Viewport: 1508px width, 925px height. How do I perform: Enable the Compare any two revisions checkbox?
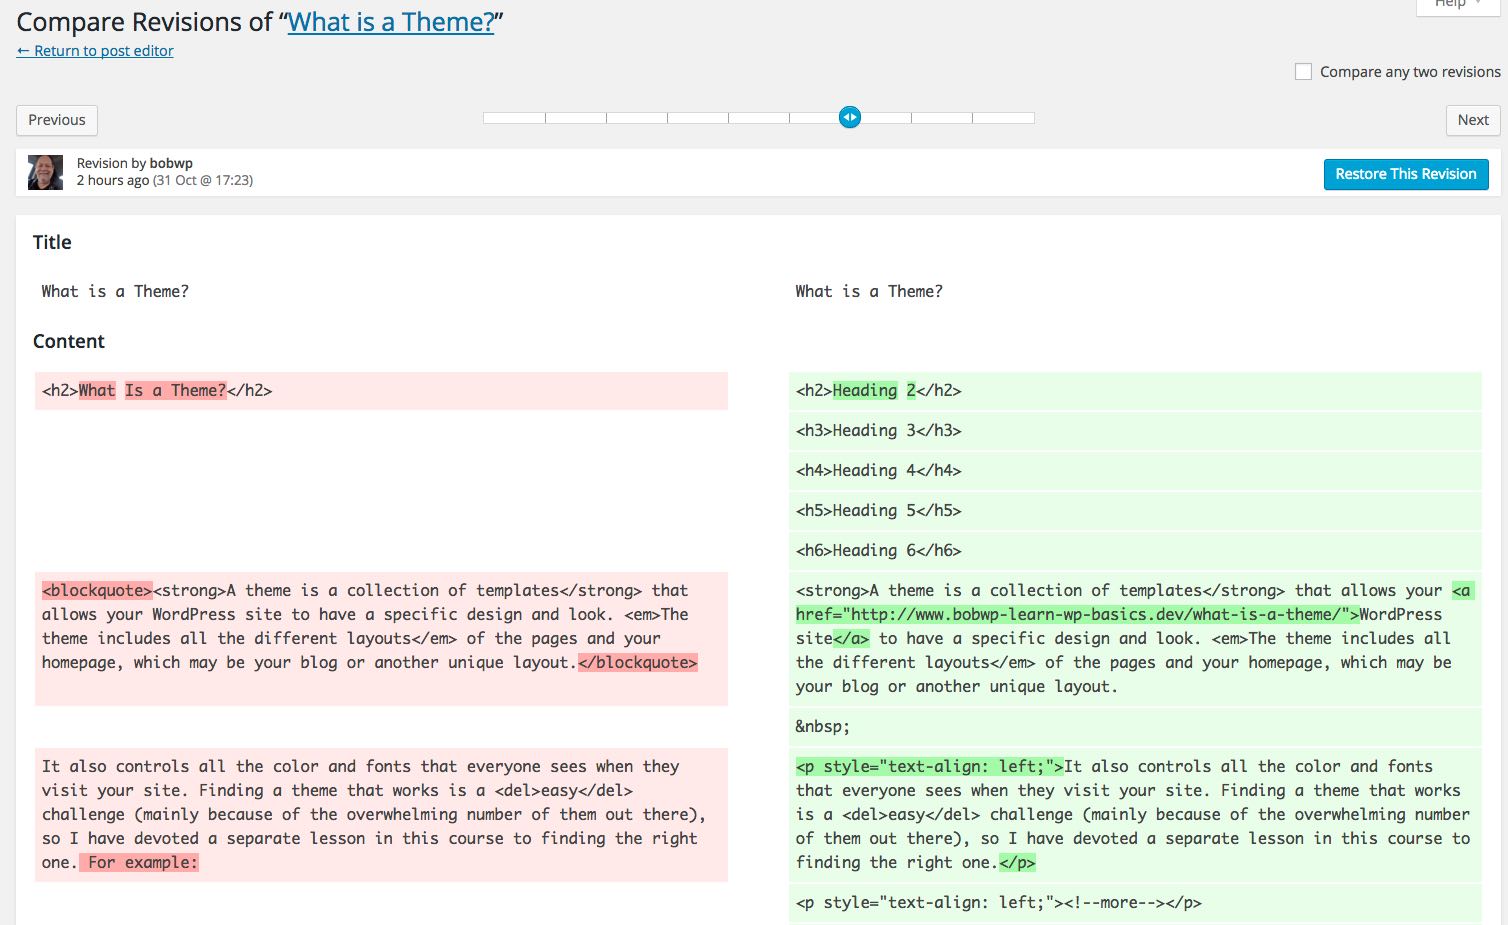point(1303,72)
